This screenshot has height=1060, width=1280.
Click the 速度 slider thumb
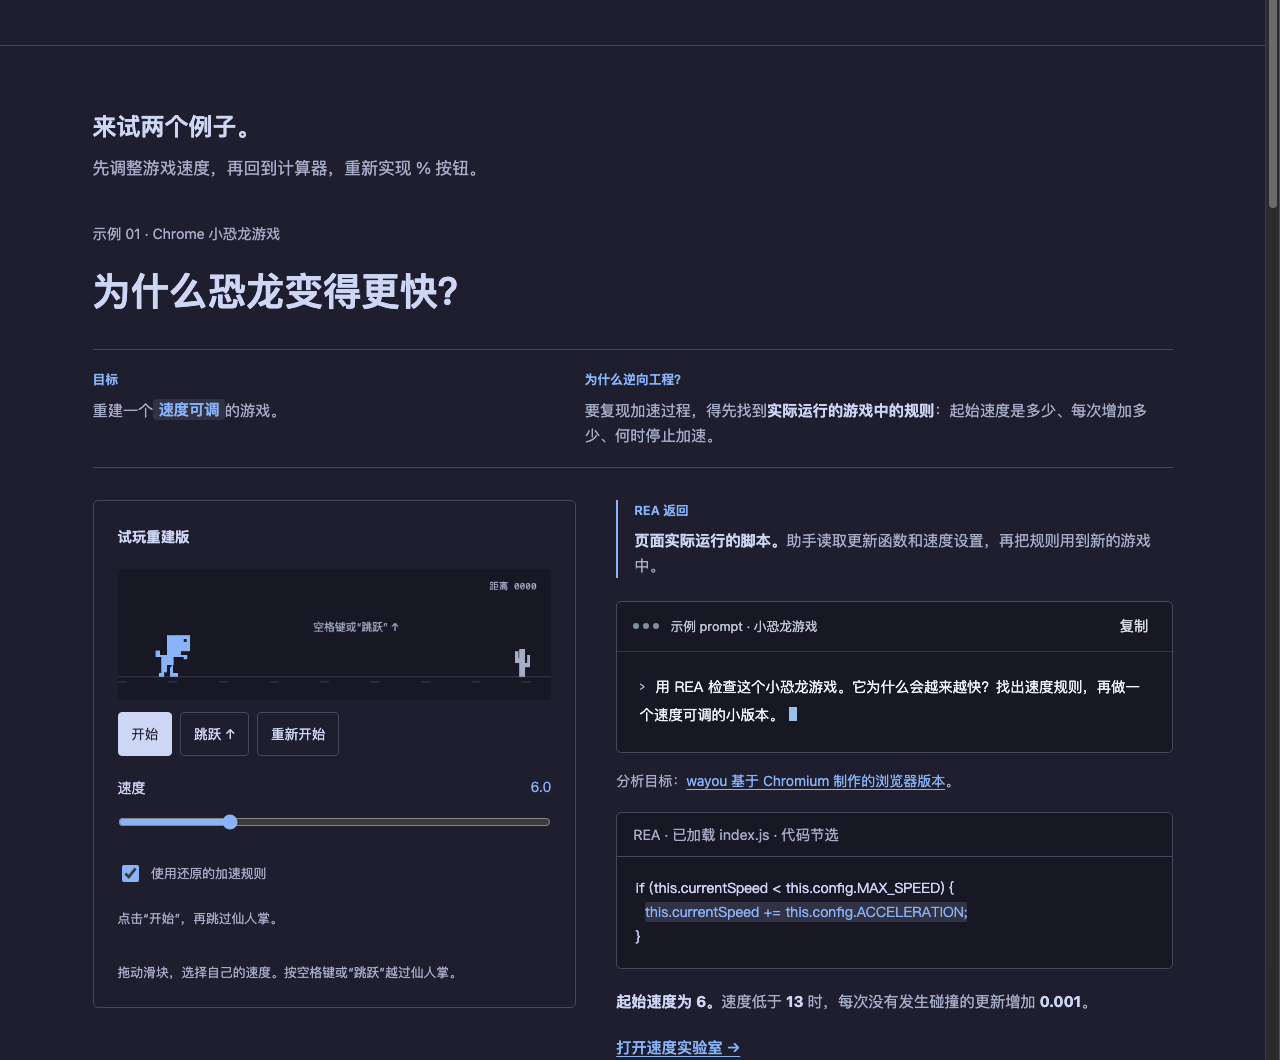coord(230,822)
